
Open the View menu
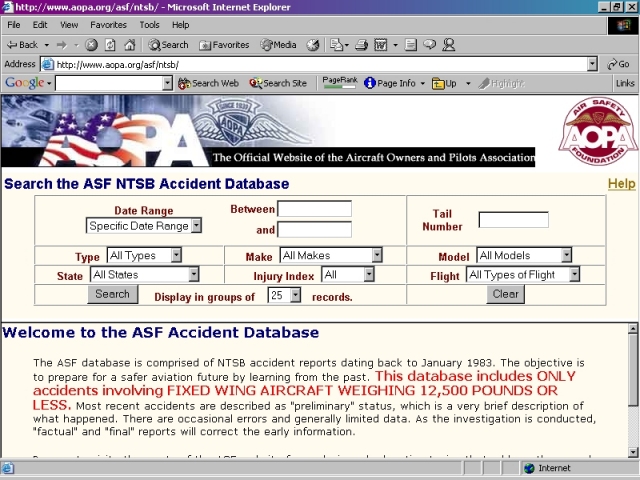(69, 25)
